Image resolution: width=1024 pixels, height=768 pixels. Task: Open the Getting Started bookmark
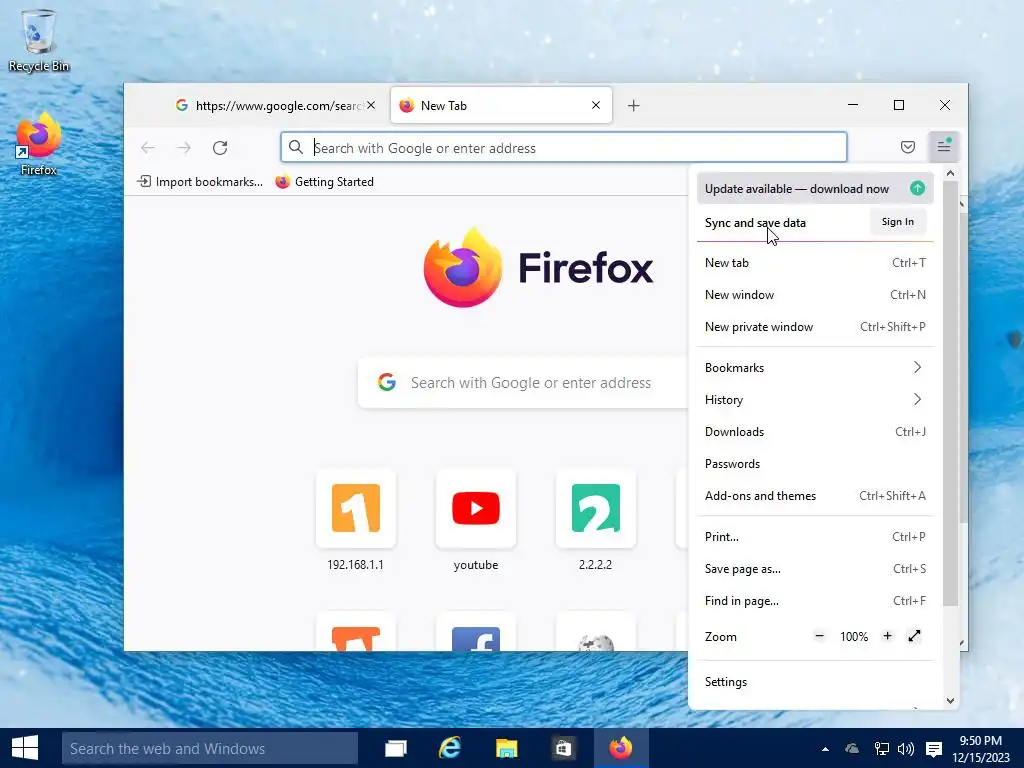click(x=325, y=182)
